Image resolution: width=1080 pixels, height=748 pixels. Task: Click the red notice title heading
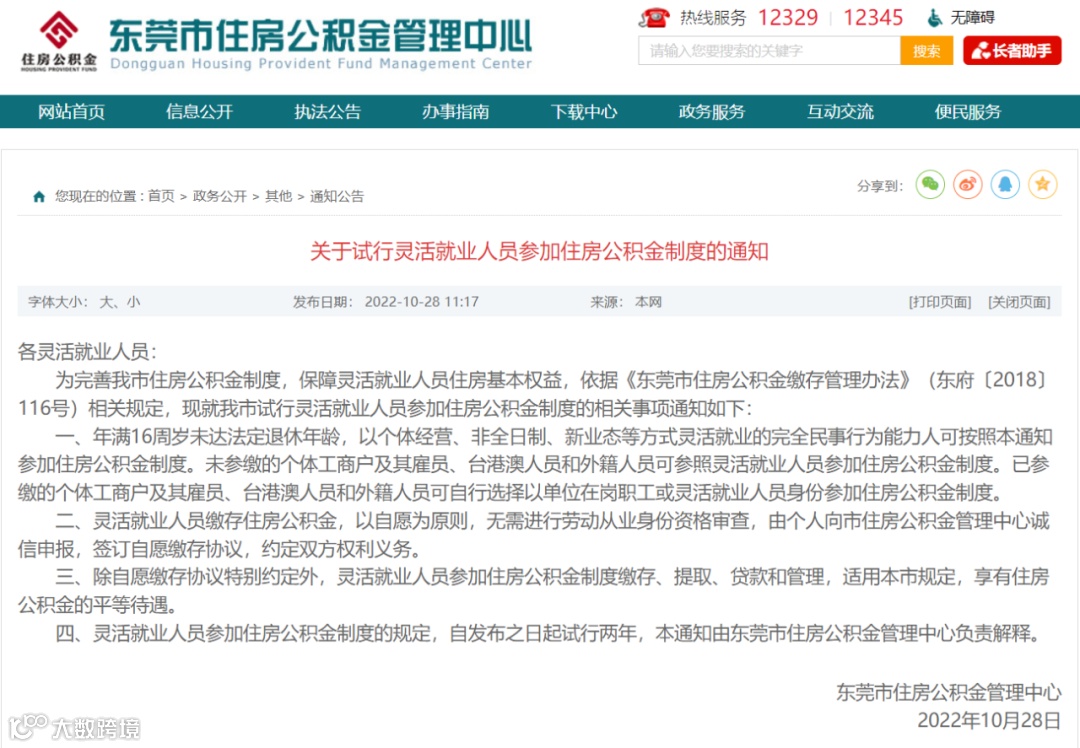(x=539, y=251)
